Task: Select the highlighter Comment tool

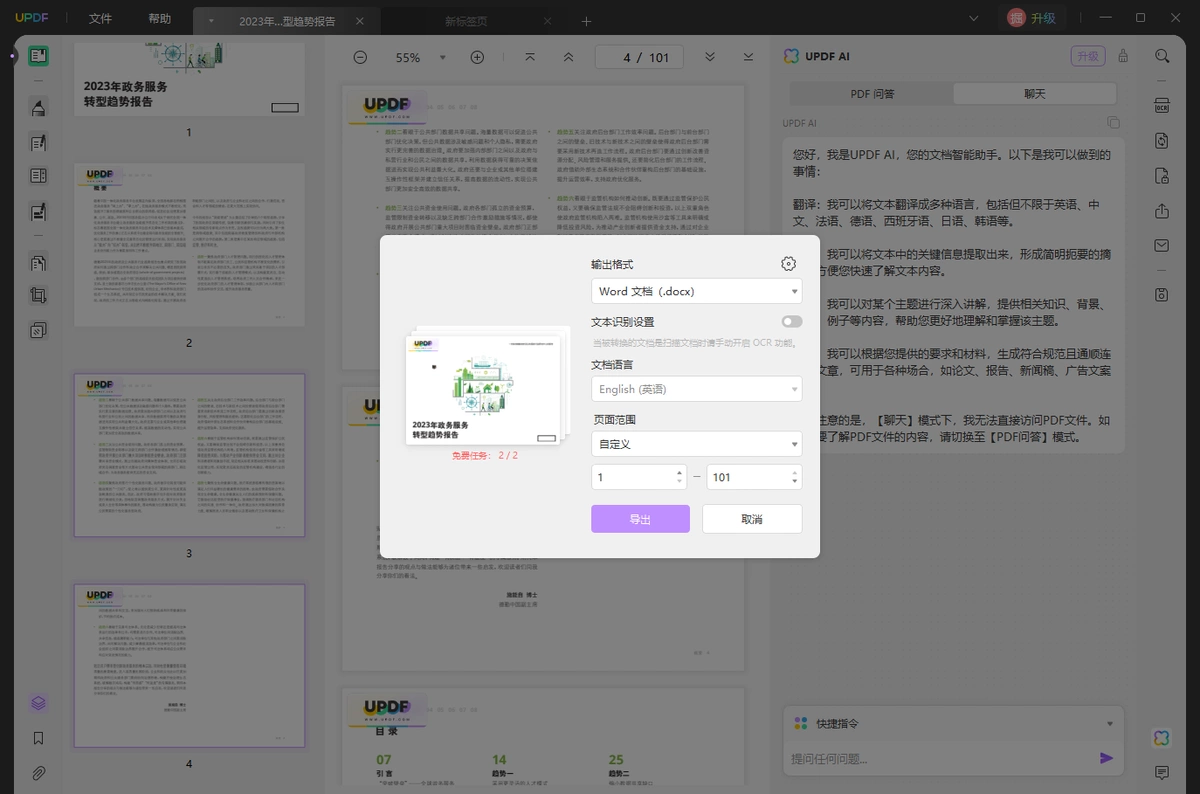Action: [38, 107]
